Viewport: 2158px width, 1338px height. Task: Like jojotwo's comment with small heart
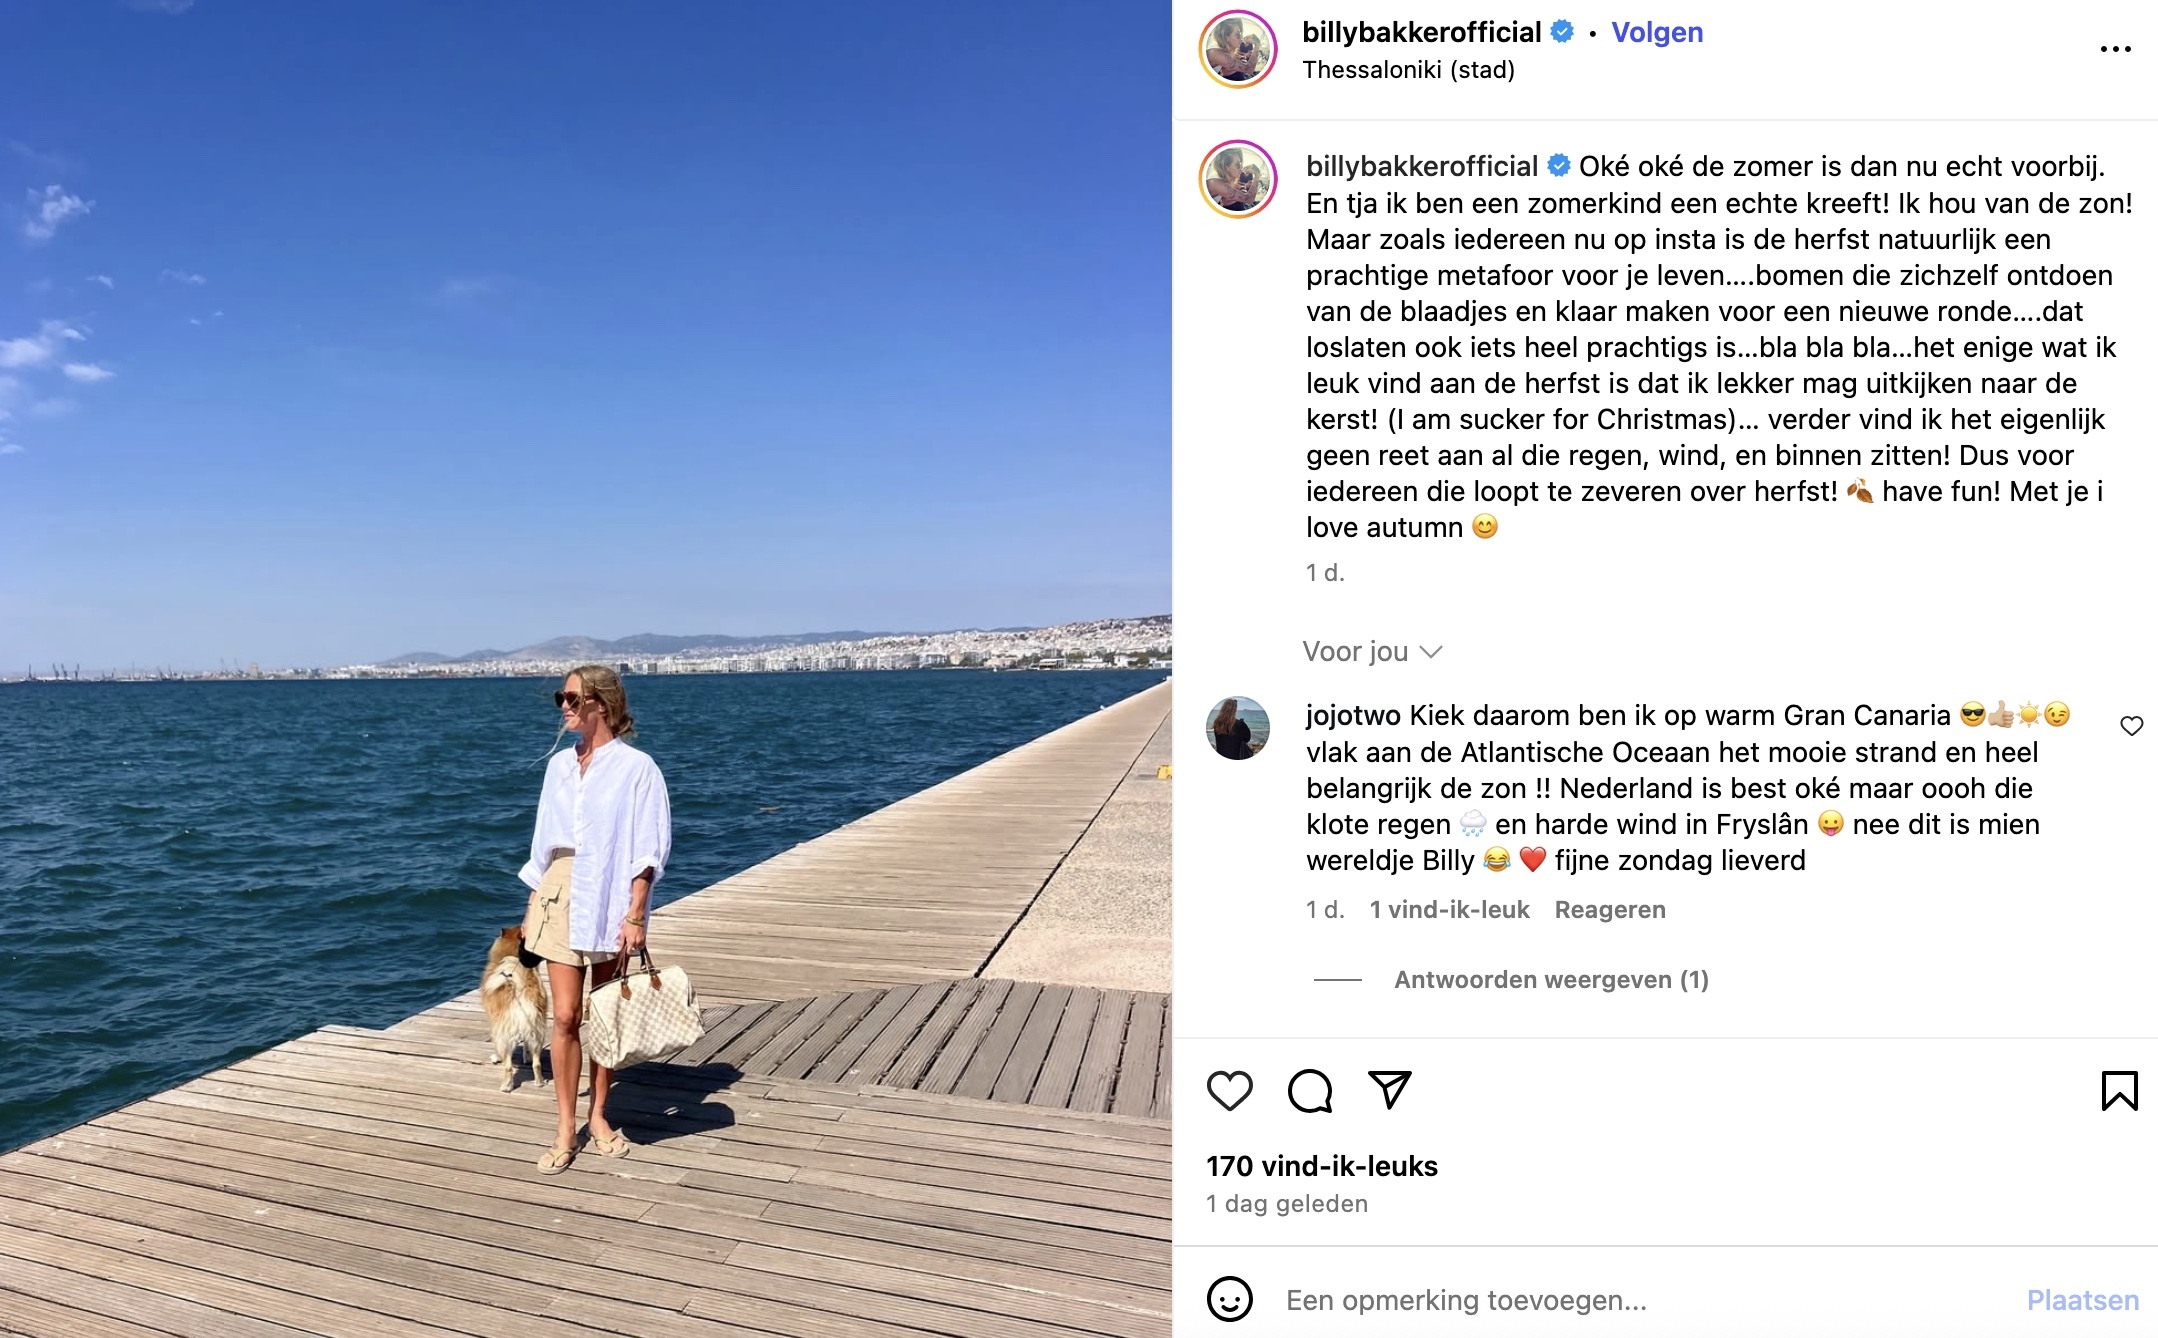tap(2131, 726)
